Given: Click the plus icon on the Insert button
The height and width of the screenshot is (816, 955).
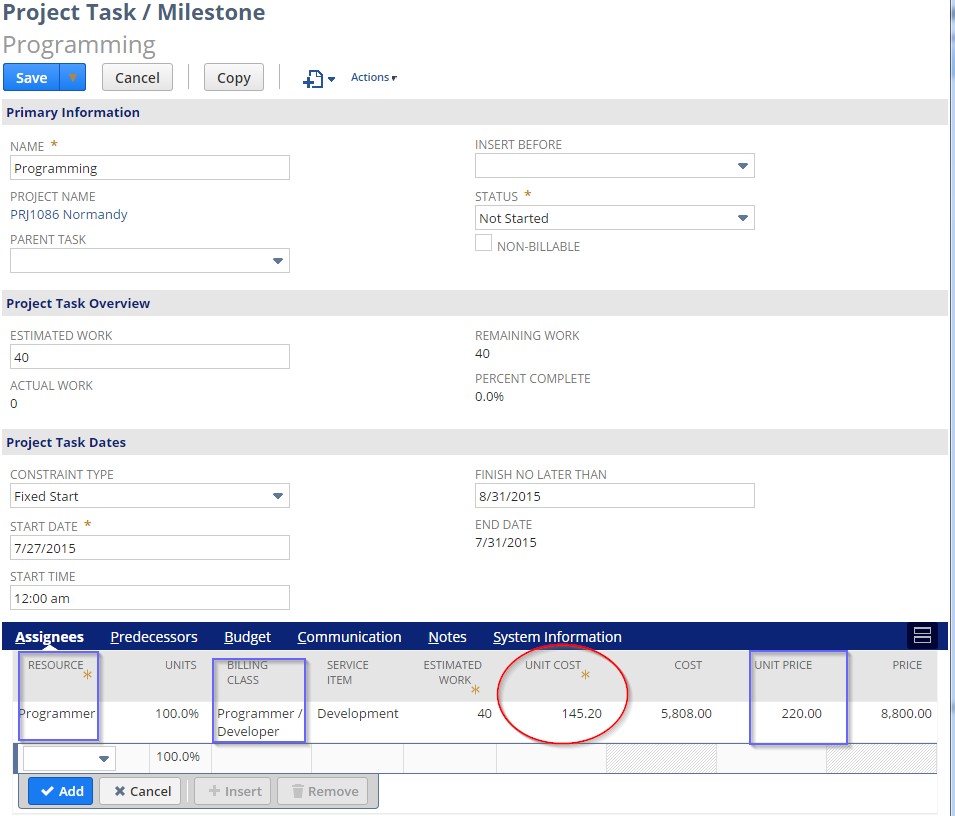Looking at the screenshot, I should tap(215, 791).
